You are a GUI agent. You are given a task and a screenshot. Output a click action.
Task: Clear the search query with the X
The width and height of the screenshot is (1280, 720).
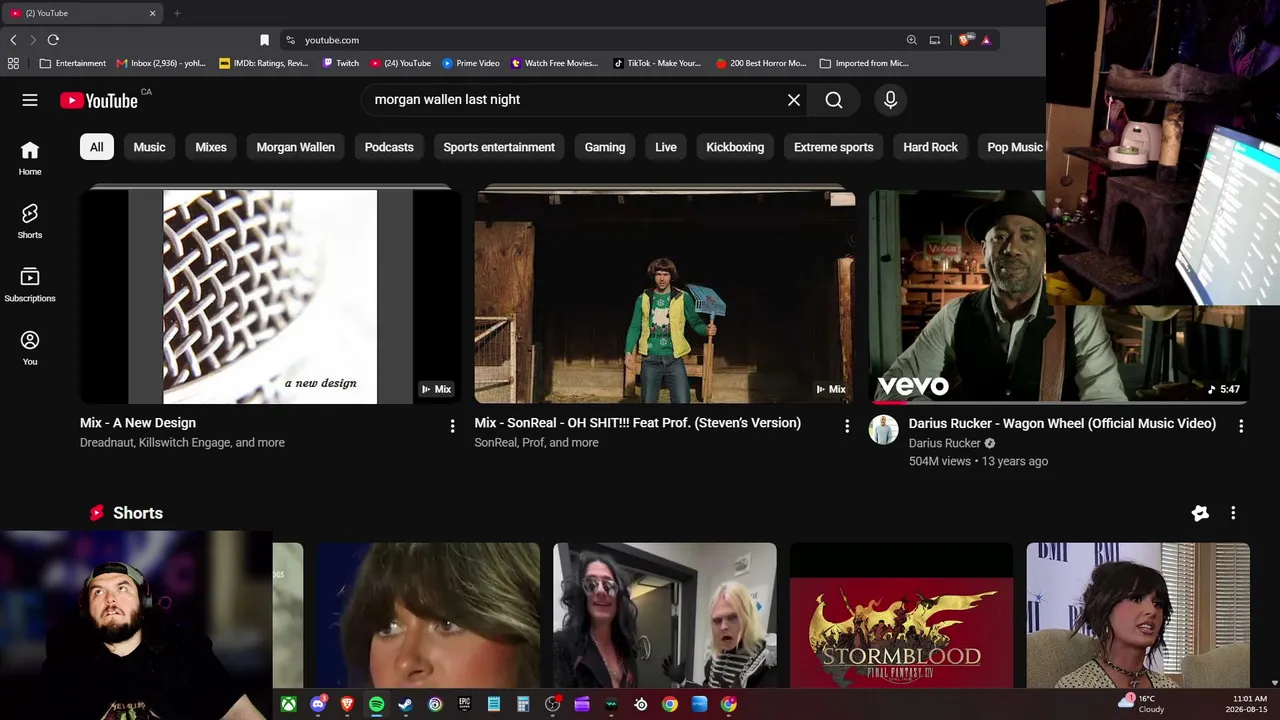tap(794, 100)
